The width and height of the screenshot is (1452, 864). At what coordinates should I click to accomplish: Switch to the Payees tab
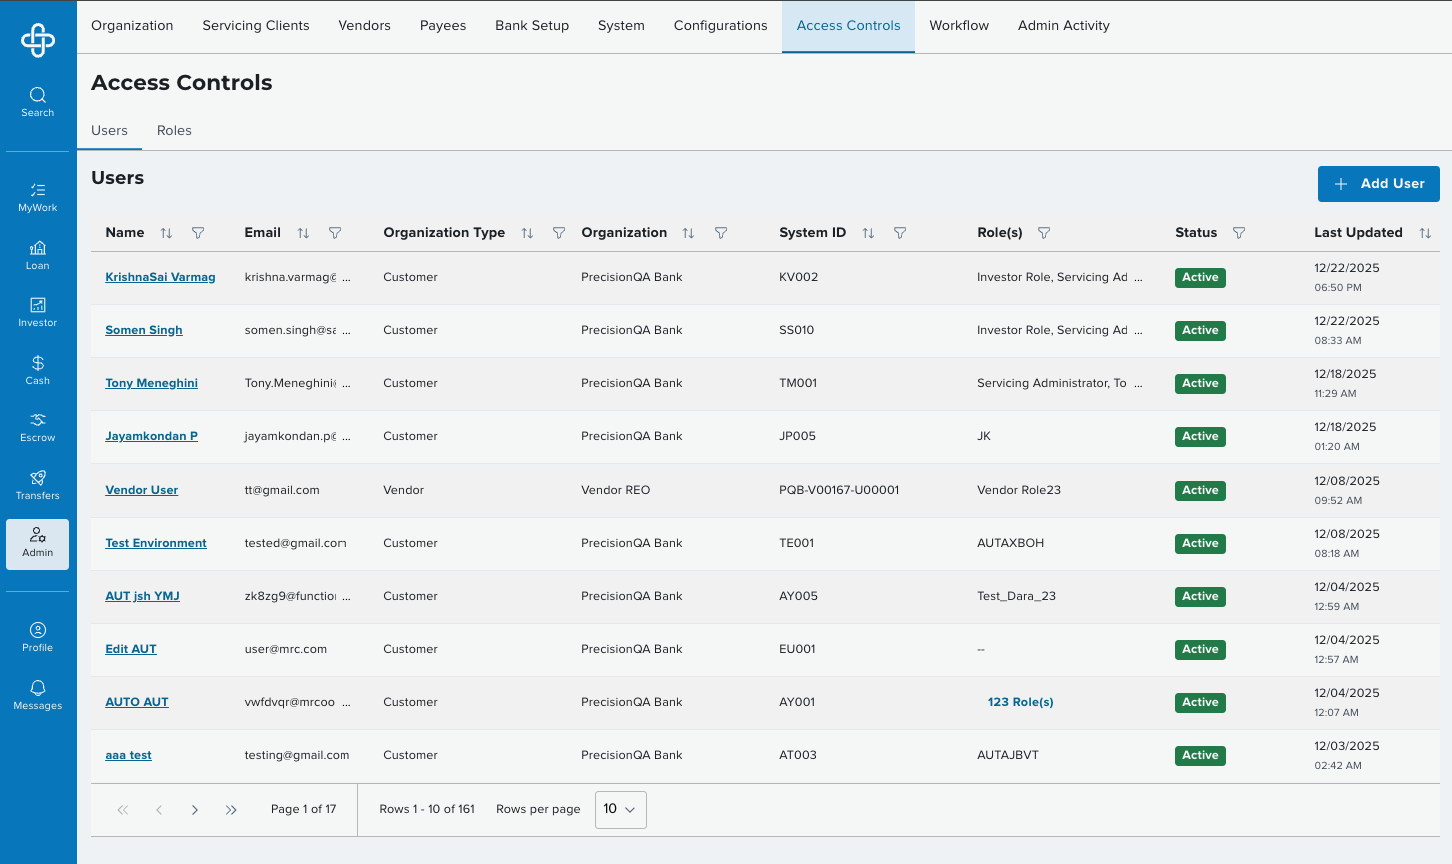(x=443, y=26)
